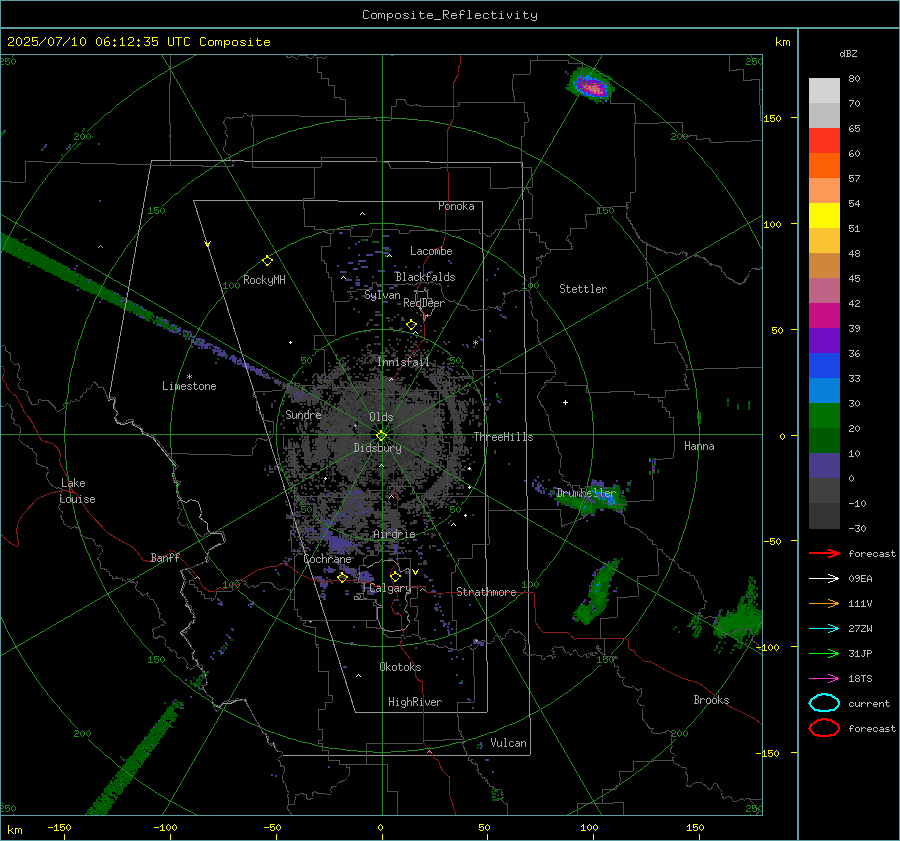This screenshot has height=841, width=900.
Task: Click the RockyMH label
Action: 264,280
